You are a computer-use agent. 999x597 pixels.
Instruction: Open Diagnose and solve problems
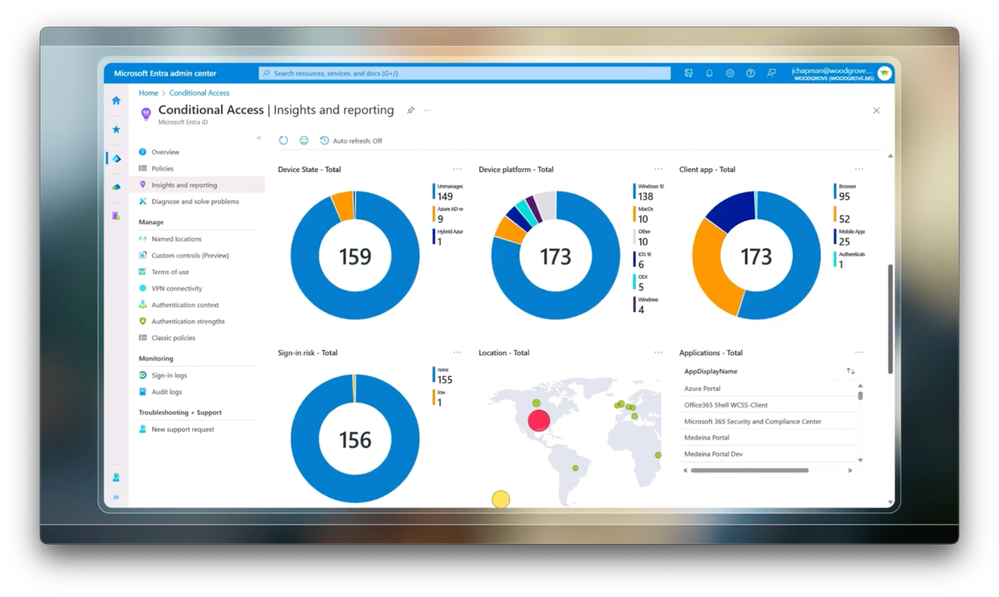tap(195, 202)
